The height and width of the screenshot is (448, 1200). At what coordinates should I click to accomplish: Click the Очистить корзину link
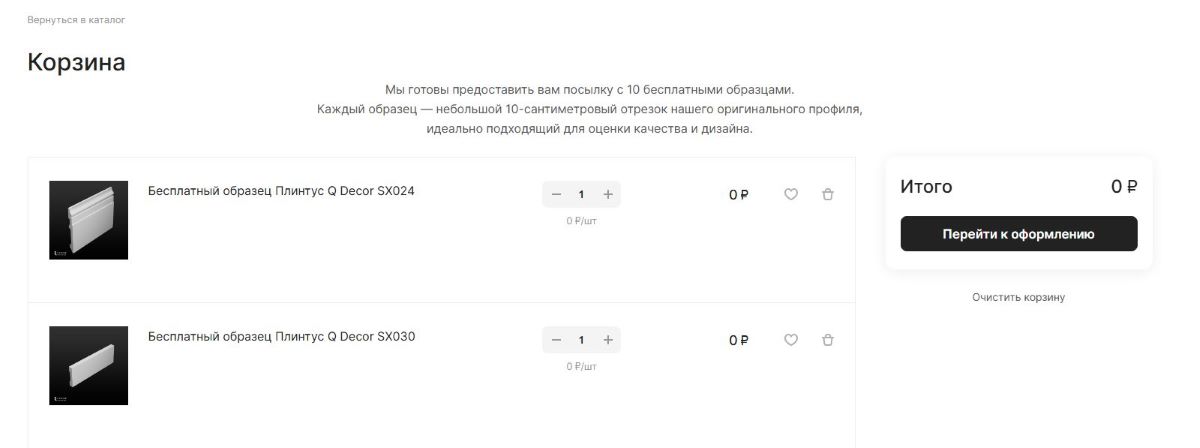click(1018, 297)
